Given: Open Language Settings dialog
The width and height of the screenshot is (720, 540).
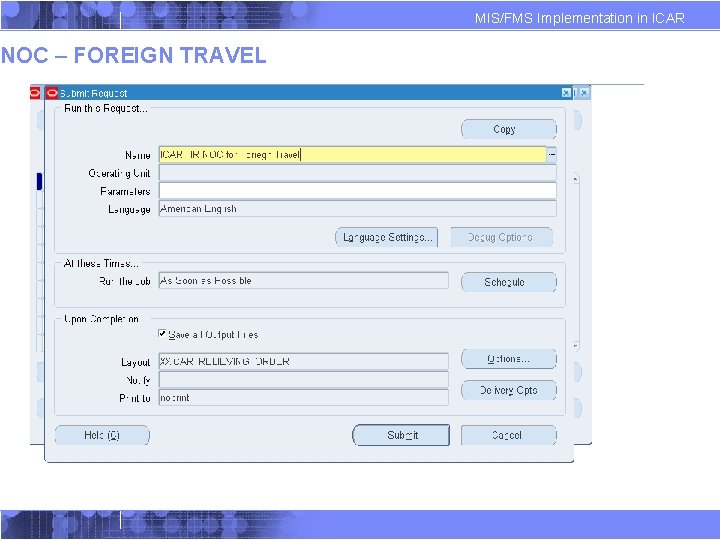Looking at the screenshot, I should tap(387, 237).
